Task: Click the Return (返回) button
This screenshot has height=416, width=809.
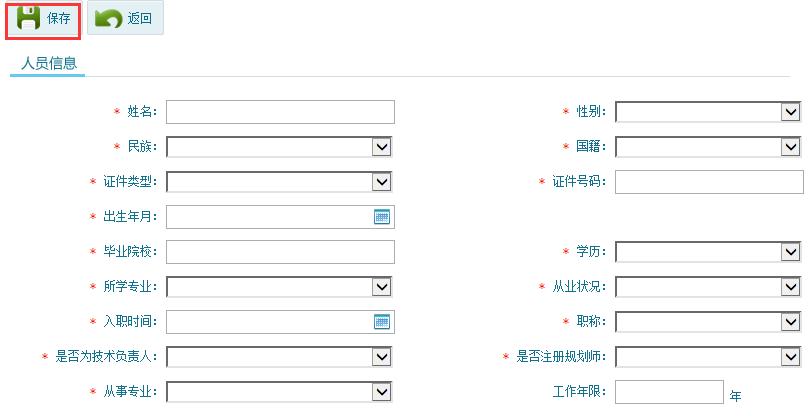Action: click(125, 19)
